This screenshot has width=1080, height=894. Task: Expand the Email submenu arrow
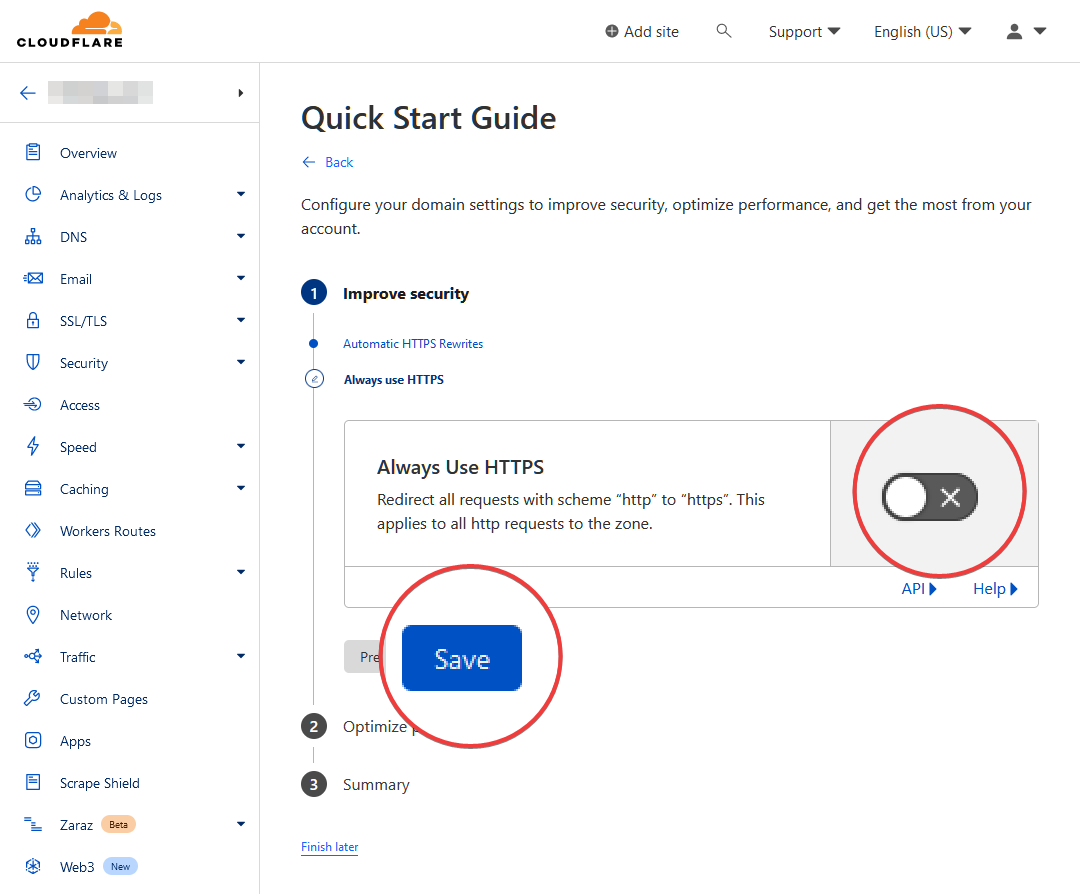[240, 278]
